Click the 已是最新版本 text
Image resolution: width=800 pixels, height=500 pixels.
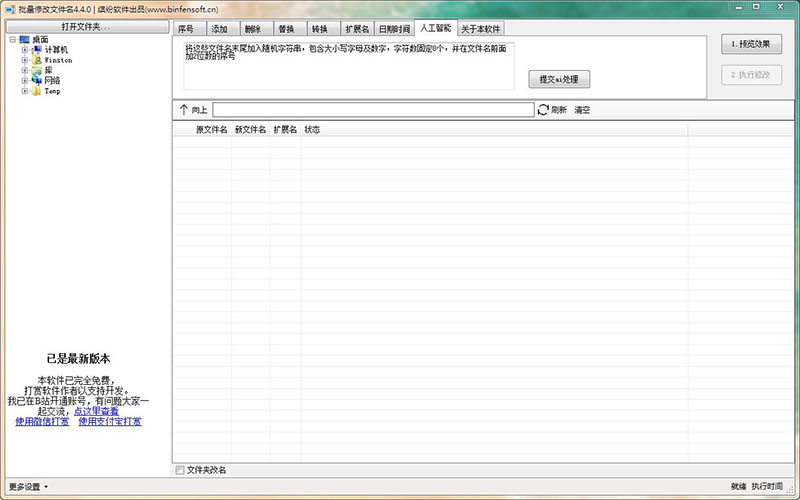point(78,359)
